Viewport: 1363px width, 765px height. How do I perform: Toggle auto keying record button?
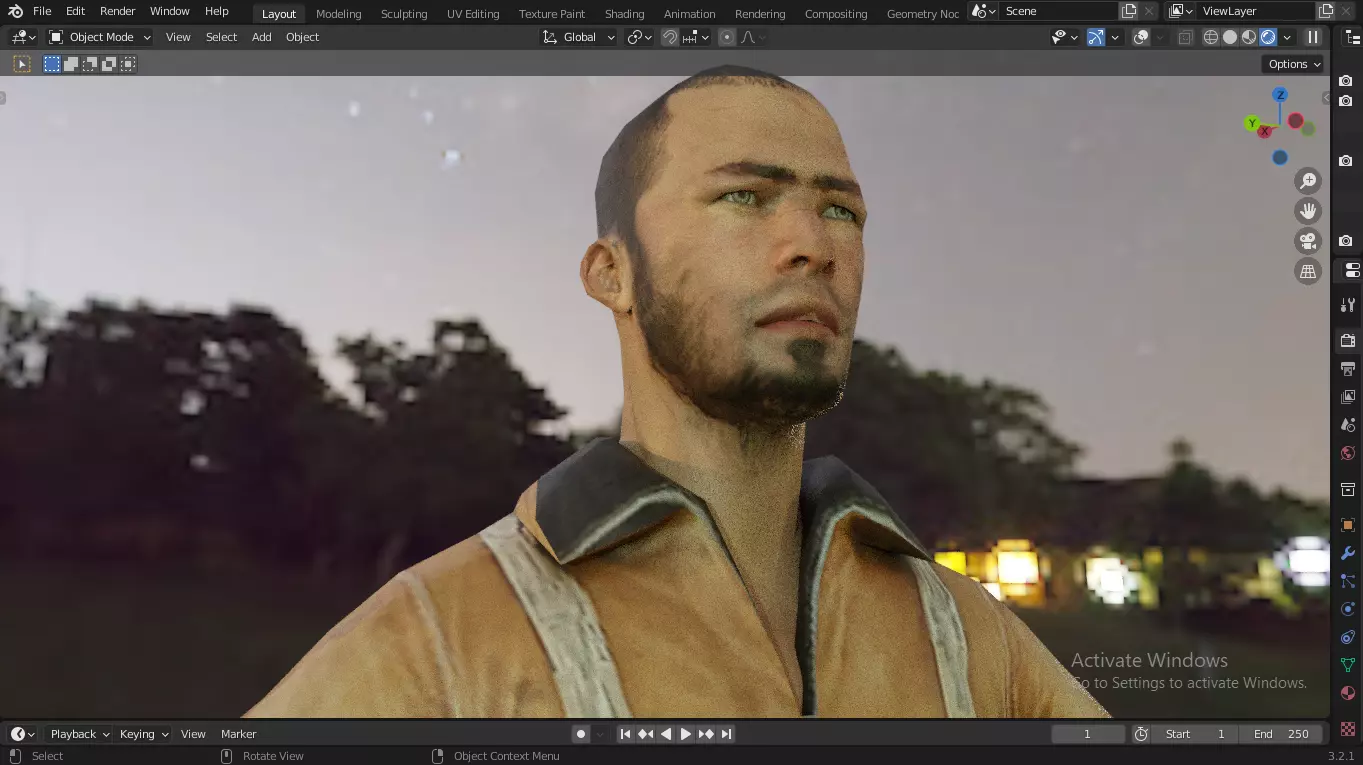pyautogui.click(x=580, y=734)
